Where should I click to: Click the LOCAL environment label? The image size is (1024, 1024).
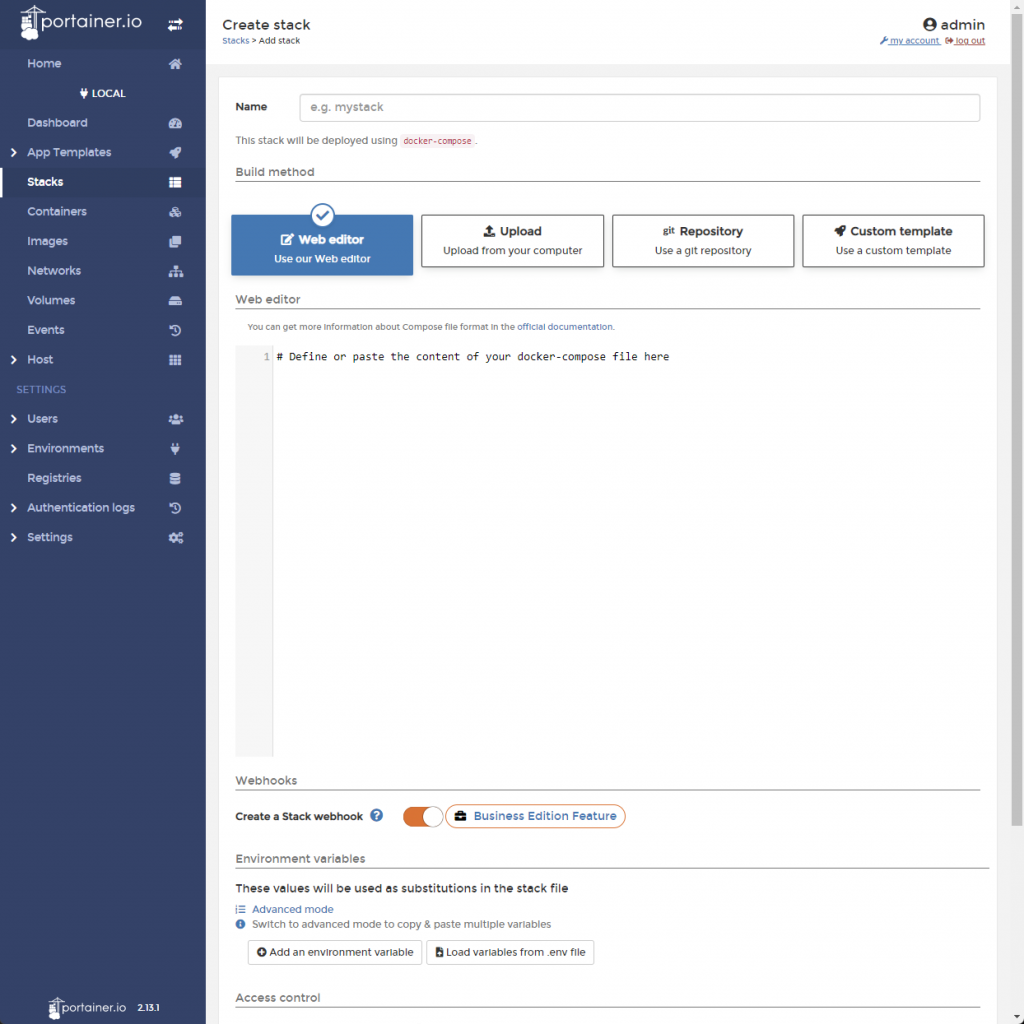108,93
